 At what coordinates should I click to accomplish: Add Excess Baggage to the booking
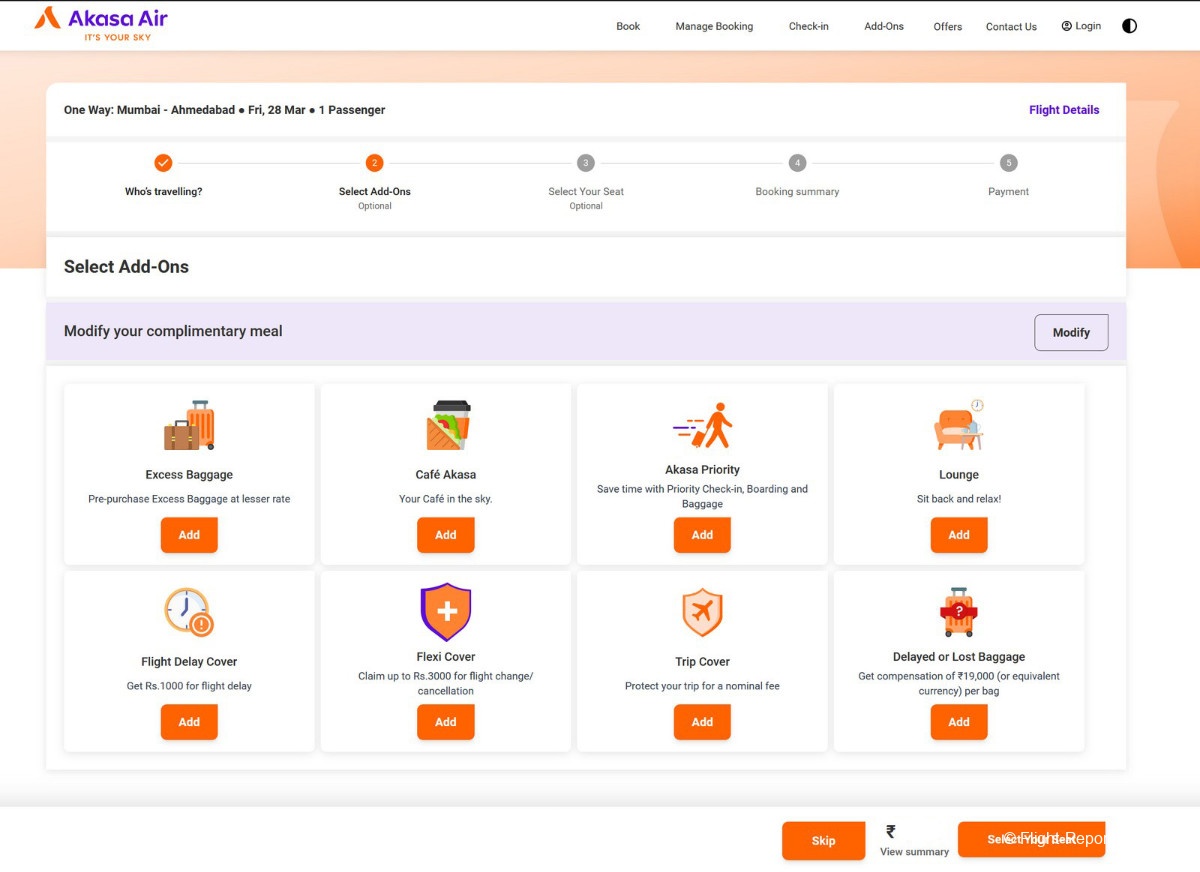[x=189, y=535]
